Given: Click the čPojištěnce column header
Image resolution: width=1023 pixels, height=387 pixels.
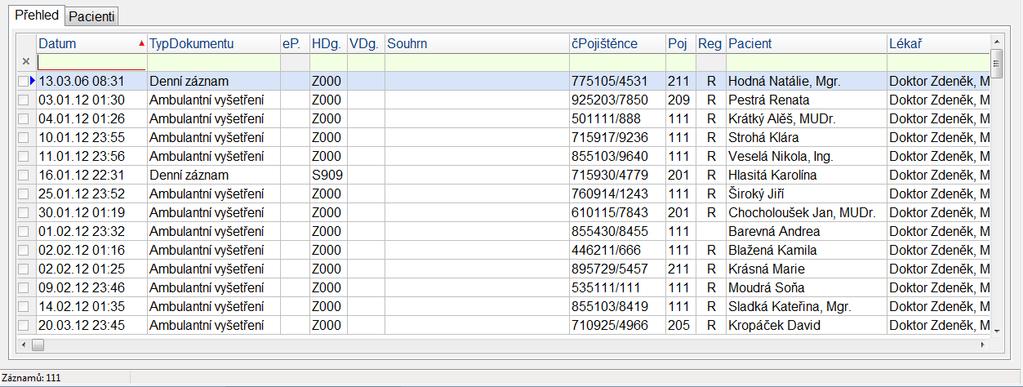Looking at the screenshot, I should [x=617, y=44].
